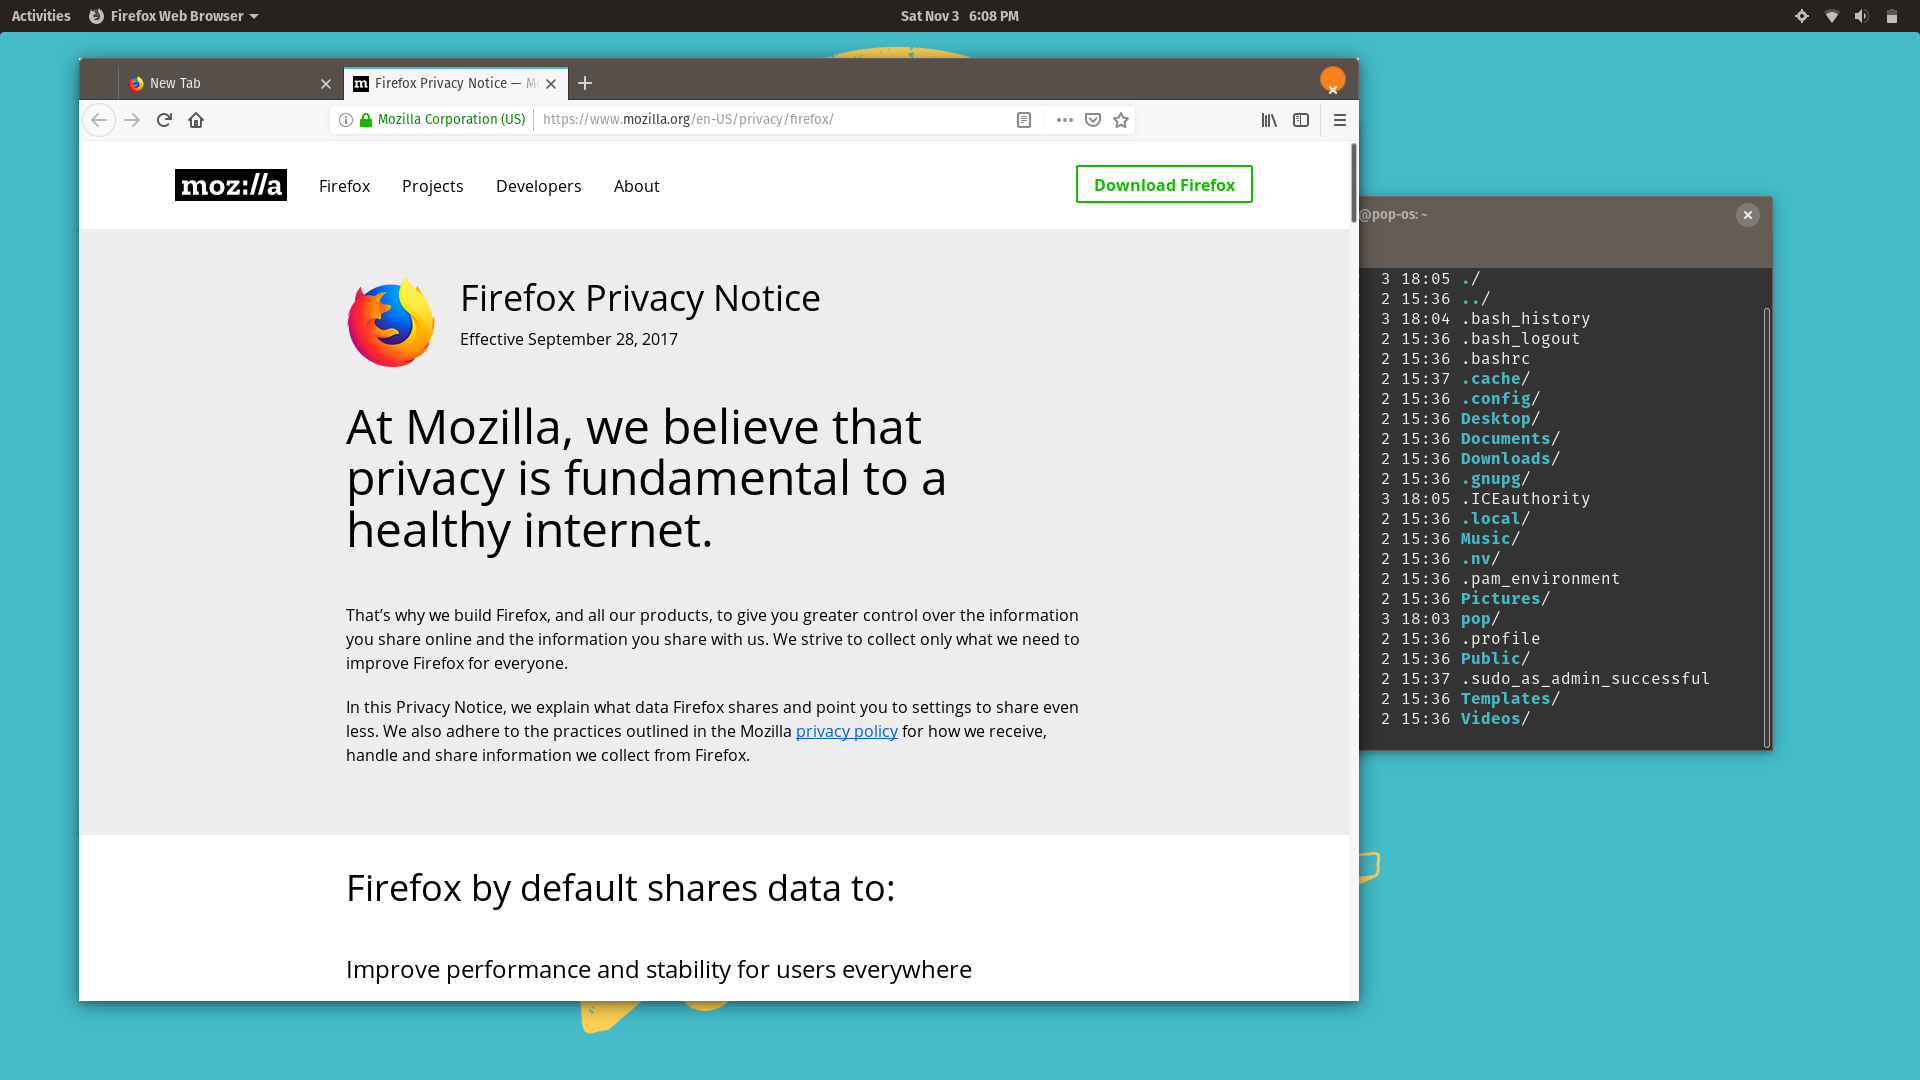Open the page actions ellipsis menu

pos(1064,120)
